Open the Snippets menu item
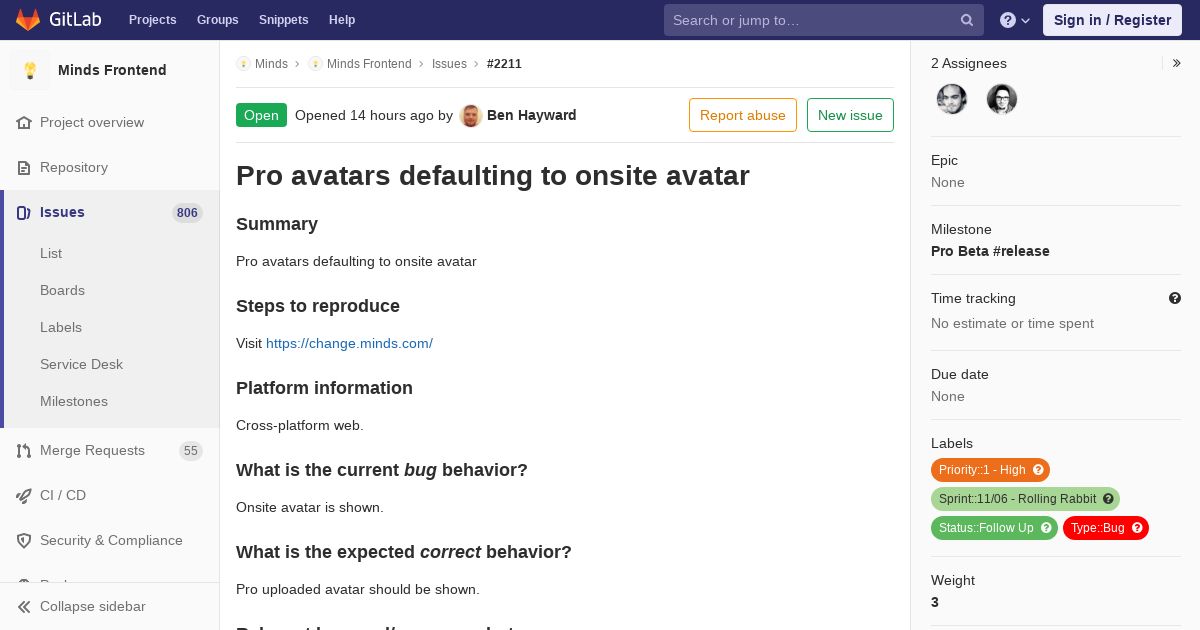The image size is (1200, 630). pos(283,20)
